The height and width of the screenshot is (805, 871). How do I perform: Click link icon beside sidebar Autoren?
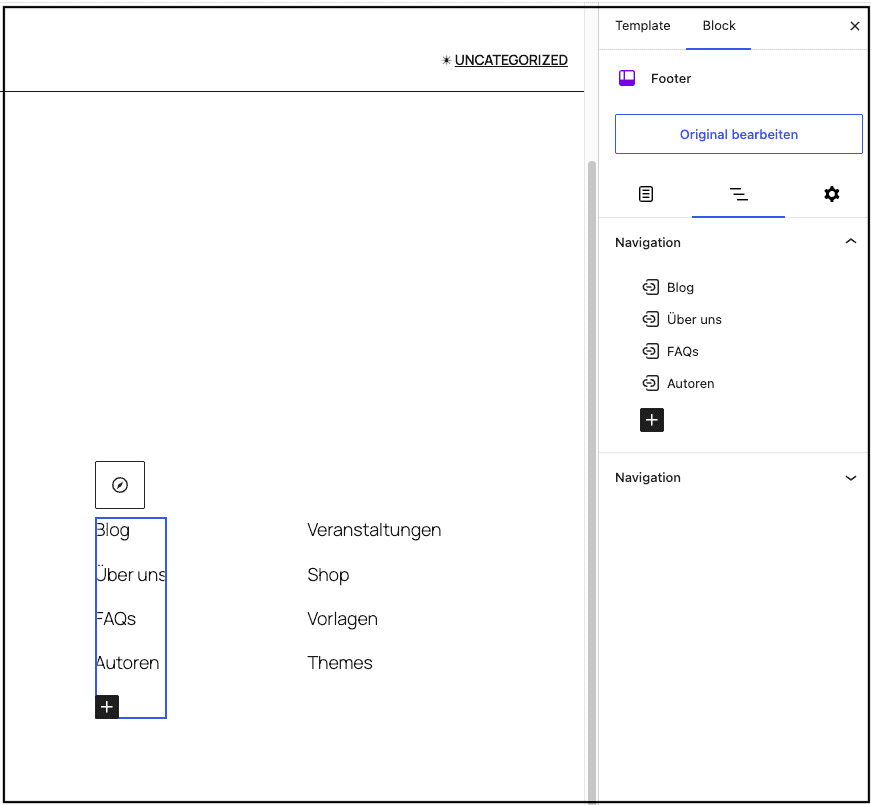pos(650,383)
